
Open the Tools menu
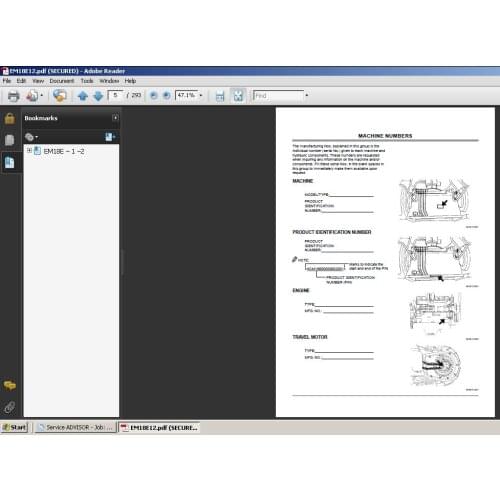click(x=87, y=81)
